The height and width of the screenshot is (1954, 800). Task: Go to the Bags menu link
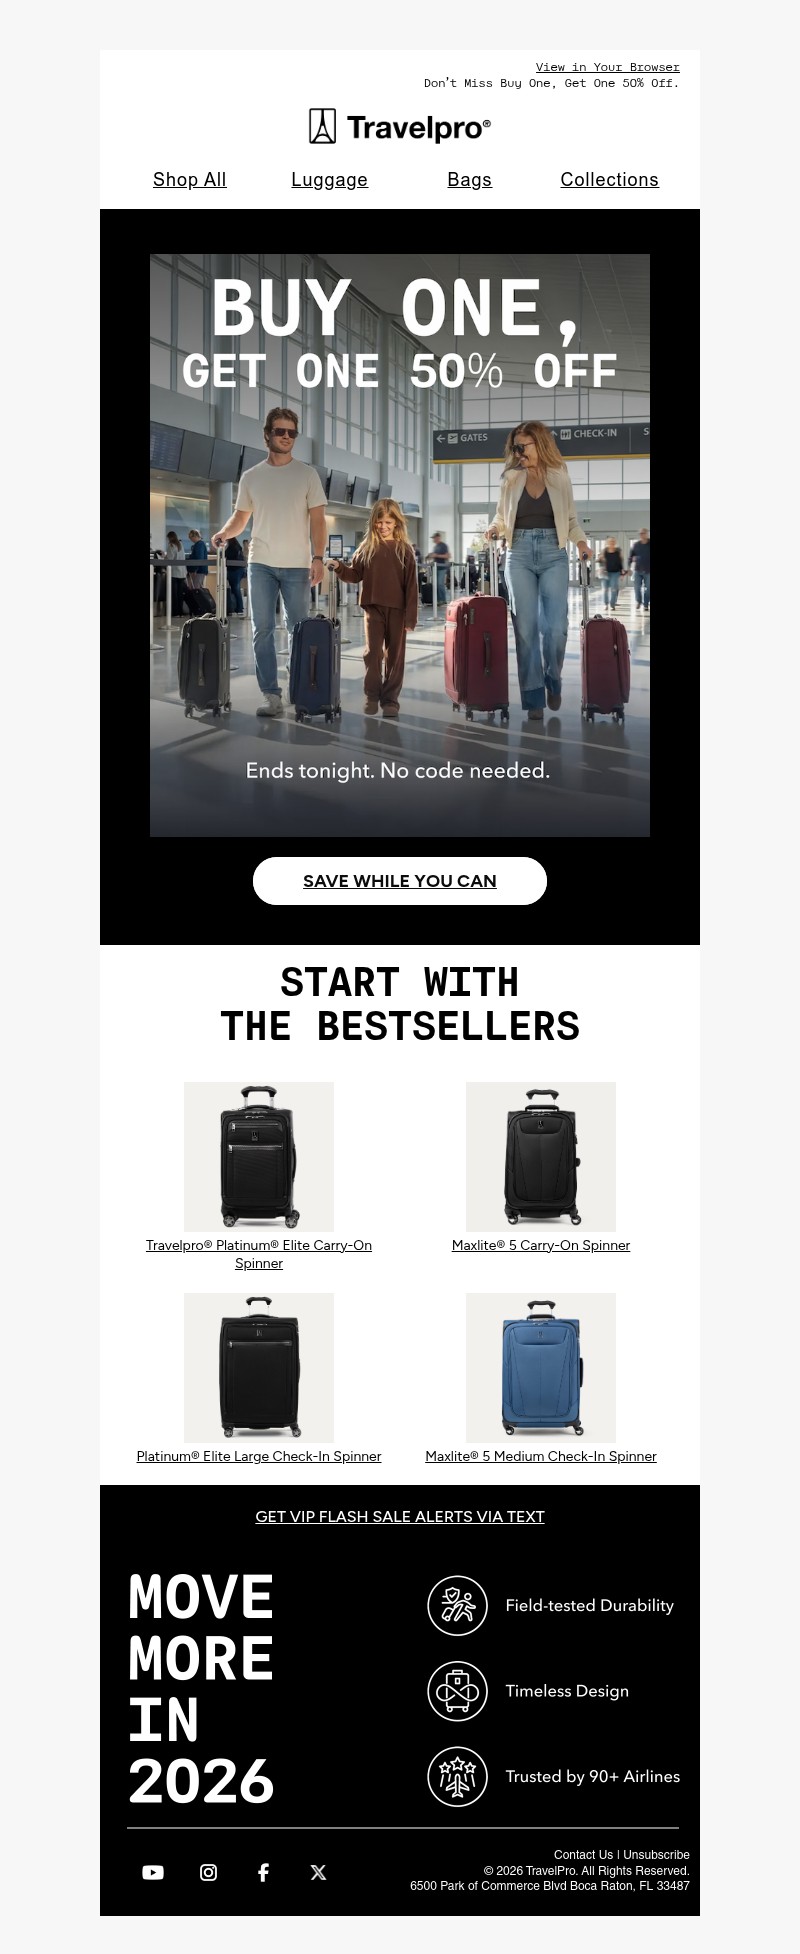coord(470,179)
